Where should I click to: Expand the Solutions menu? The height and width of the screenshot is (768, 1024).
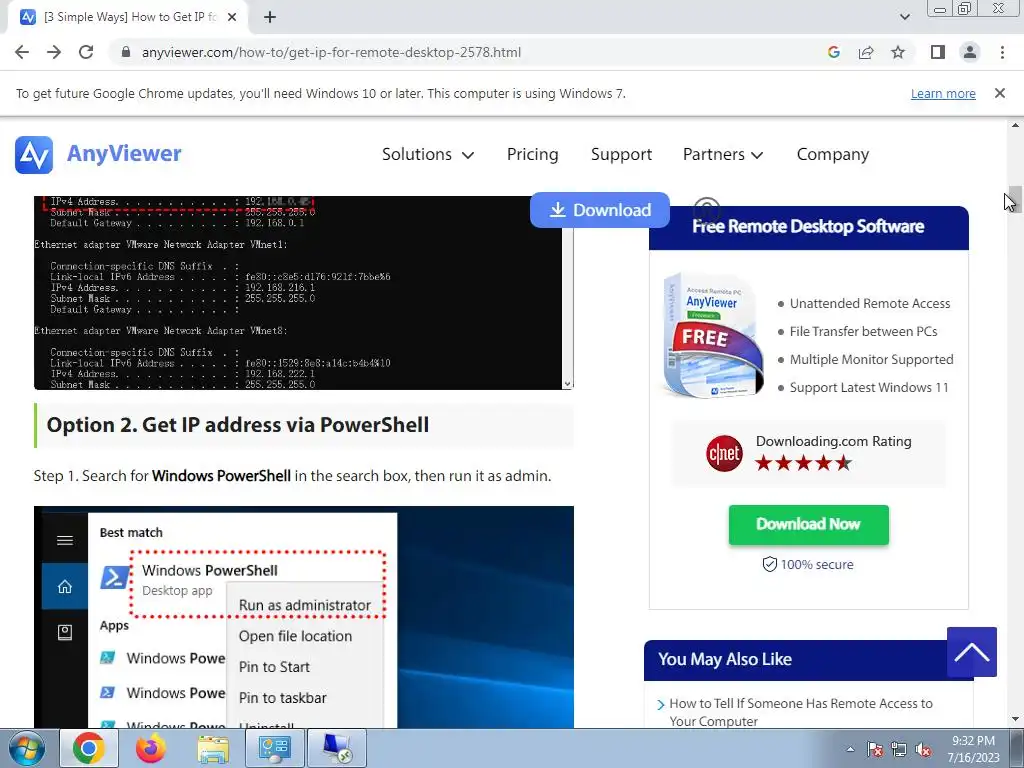(428, 155)
